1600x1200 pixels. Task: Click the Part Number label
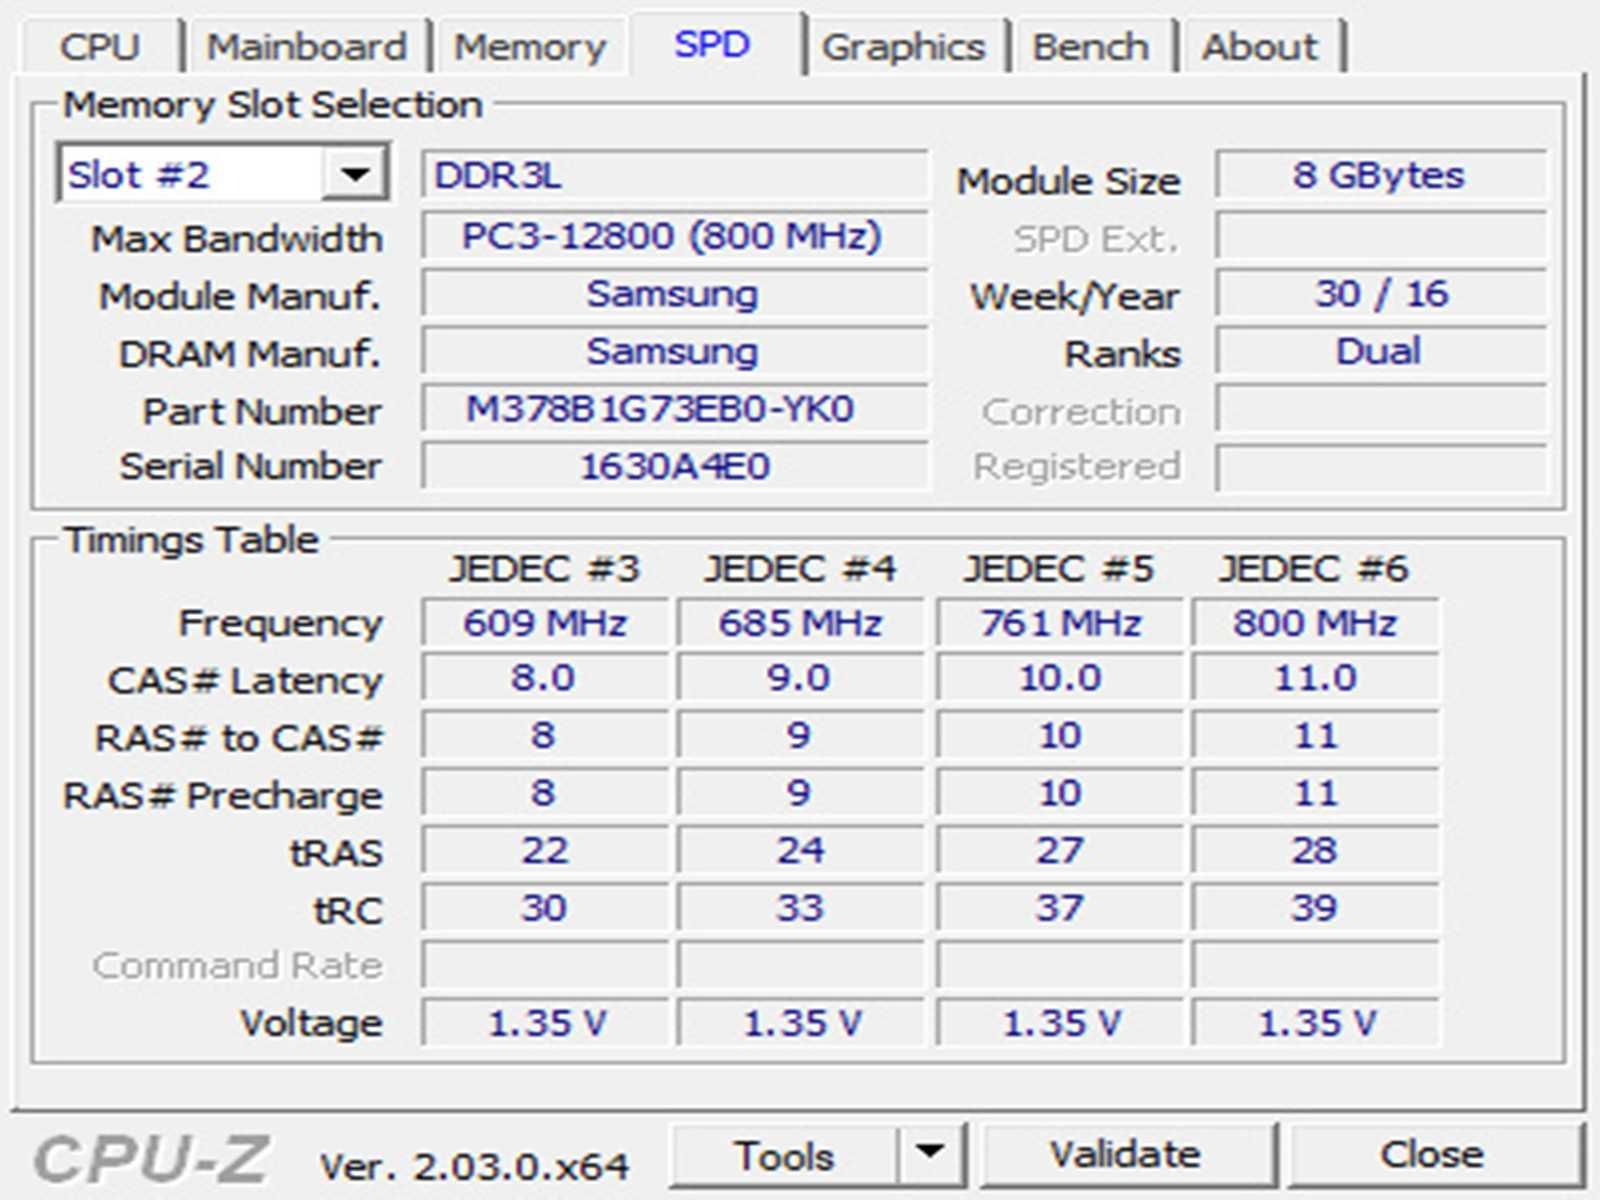(262, 412)
